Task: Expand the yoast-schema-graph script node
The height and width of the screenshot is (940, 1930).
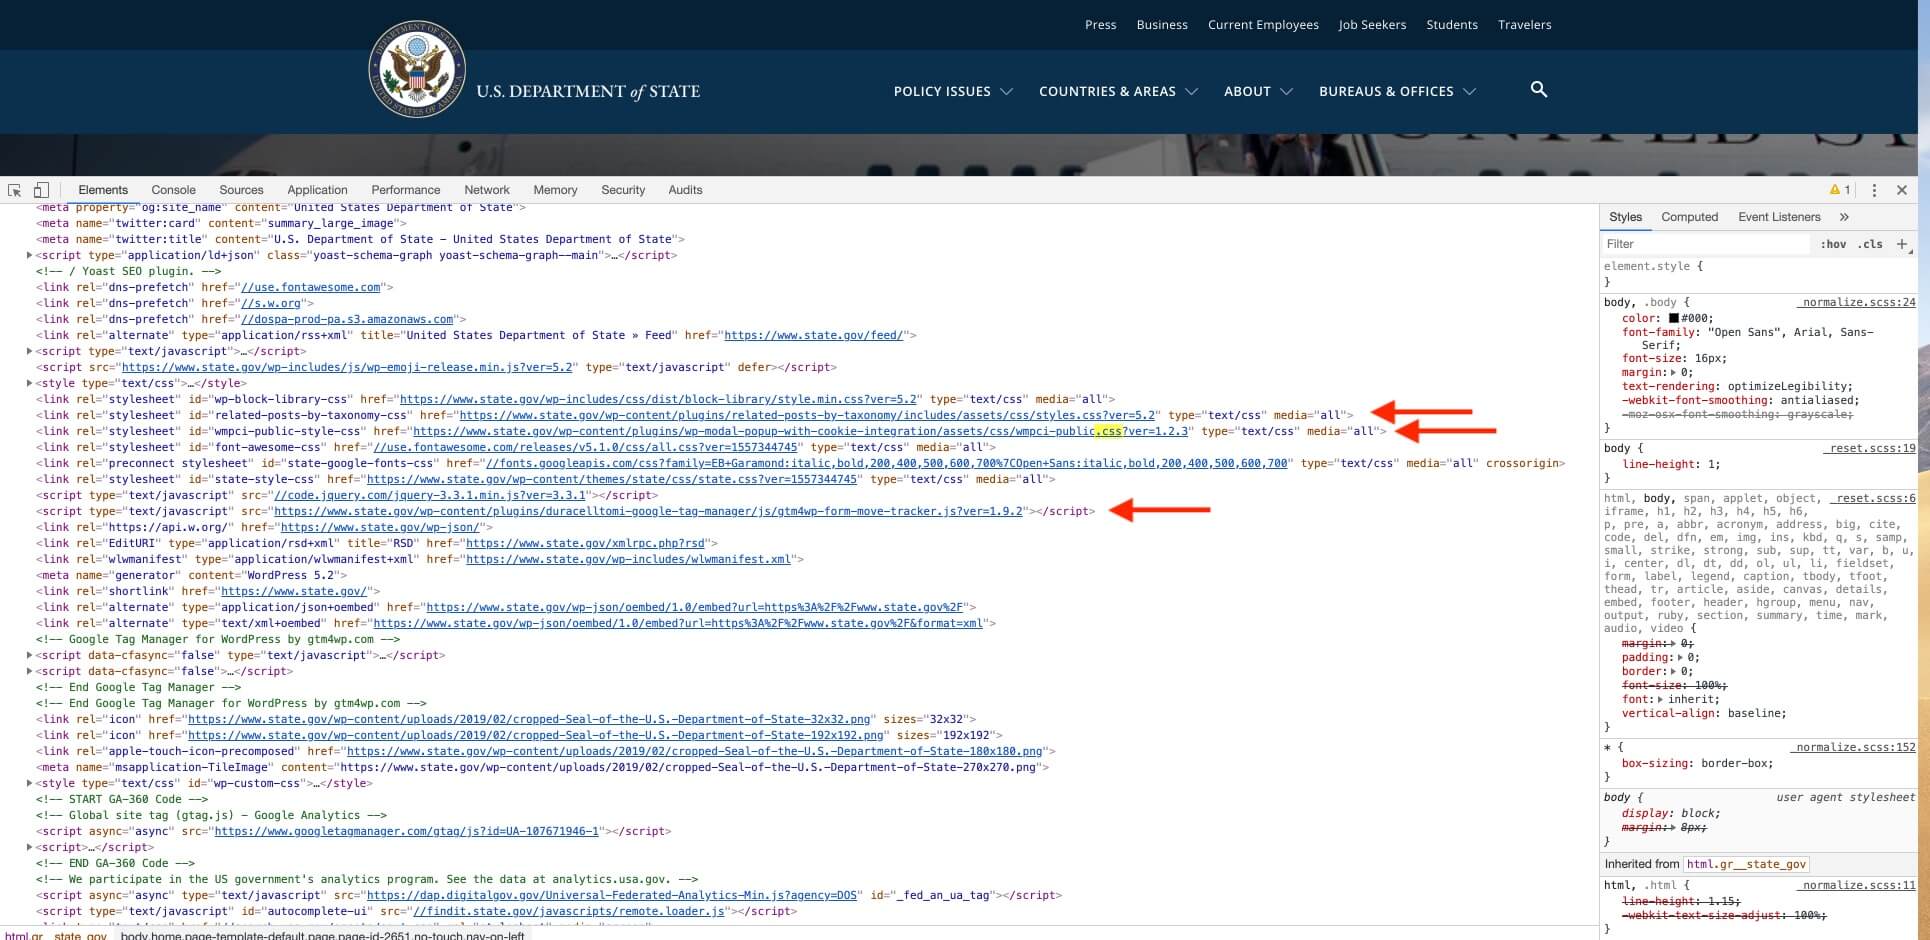Action: click(29, 255)
